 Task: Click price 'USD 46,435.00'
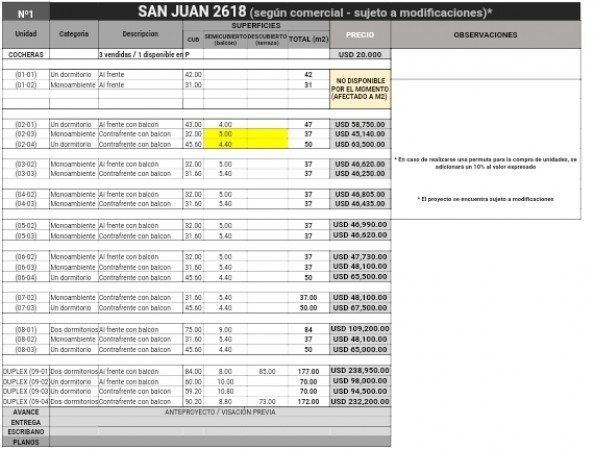[360, 204]
